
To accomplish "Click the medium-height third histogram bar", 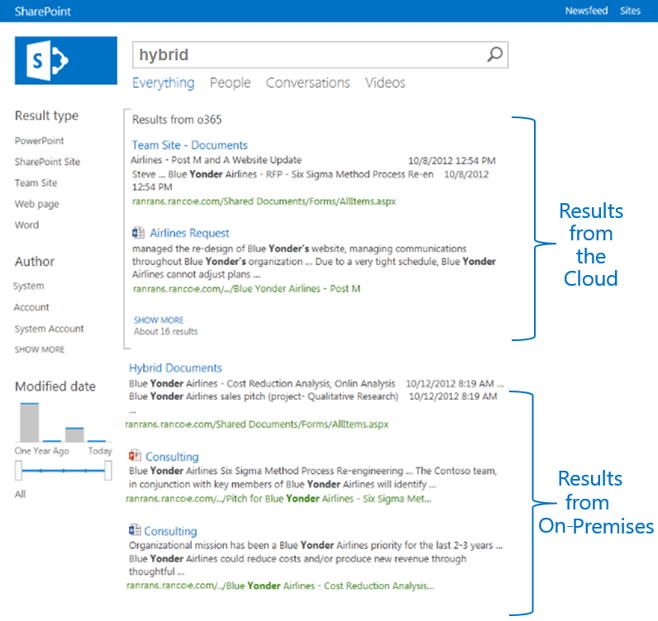I will click(x=74, y=435).
